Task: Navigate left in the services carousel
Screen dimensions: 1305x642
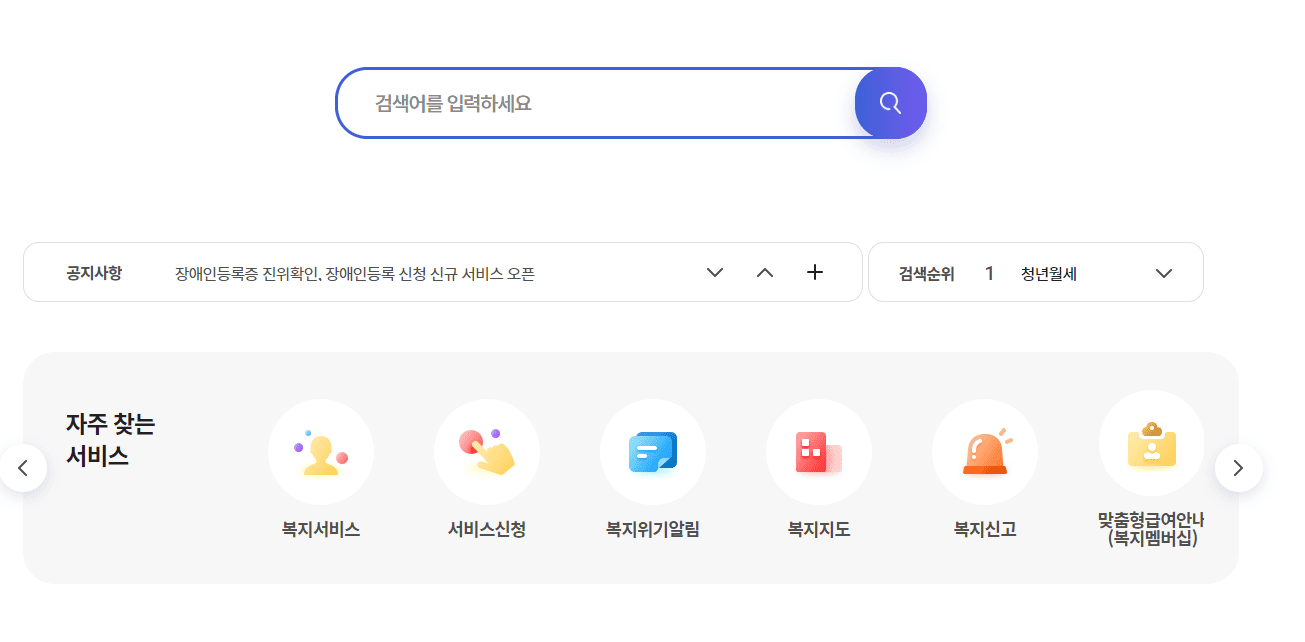Action: (24, 467)
